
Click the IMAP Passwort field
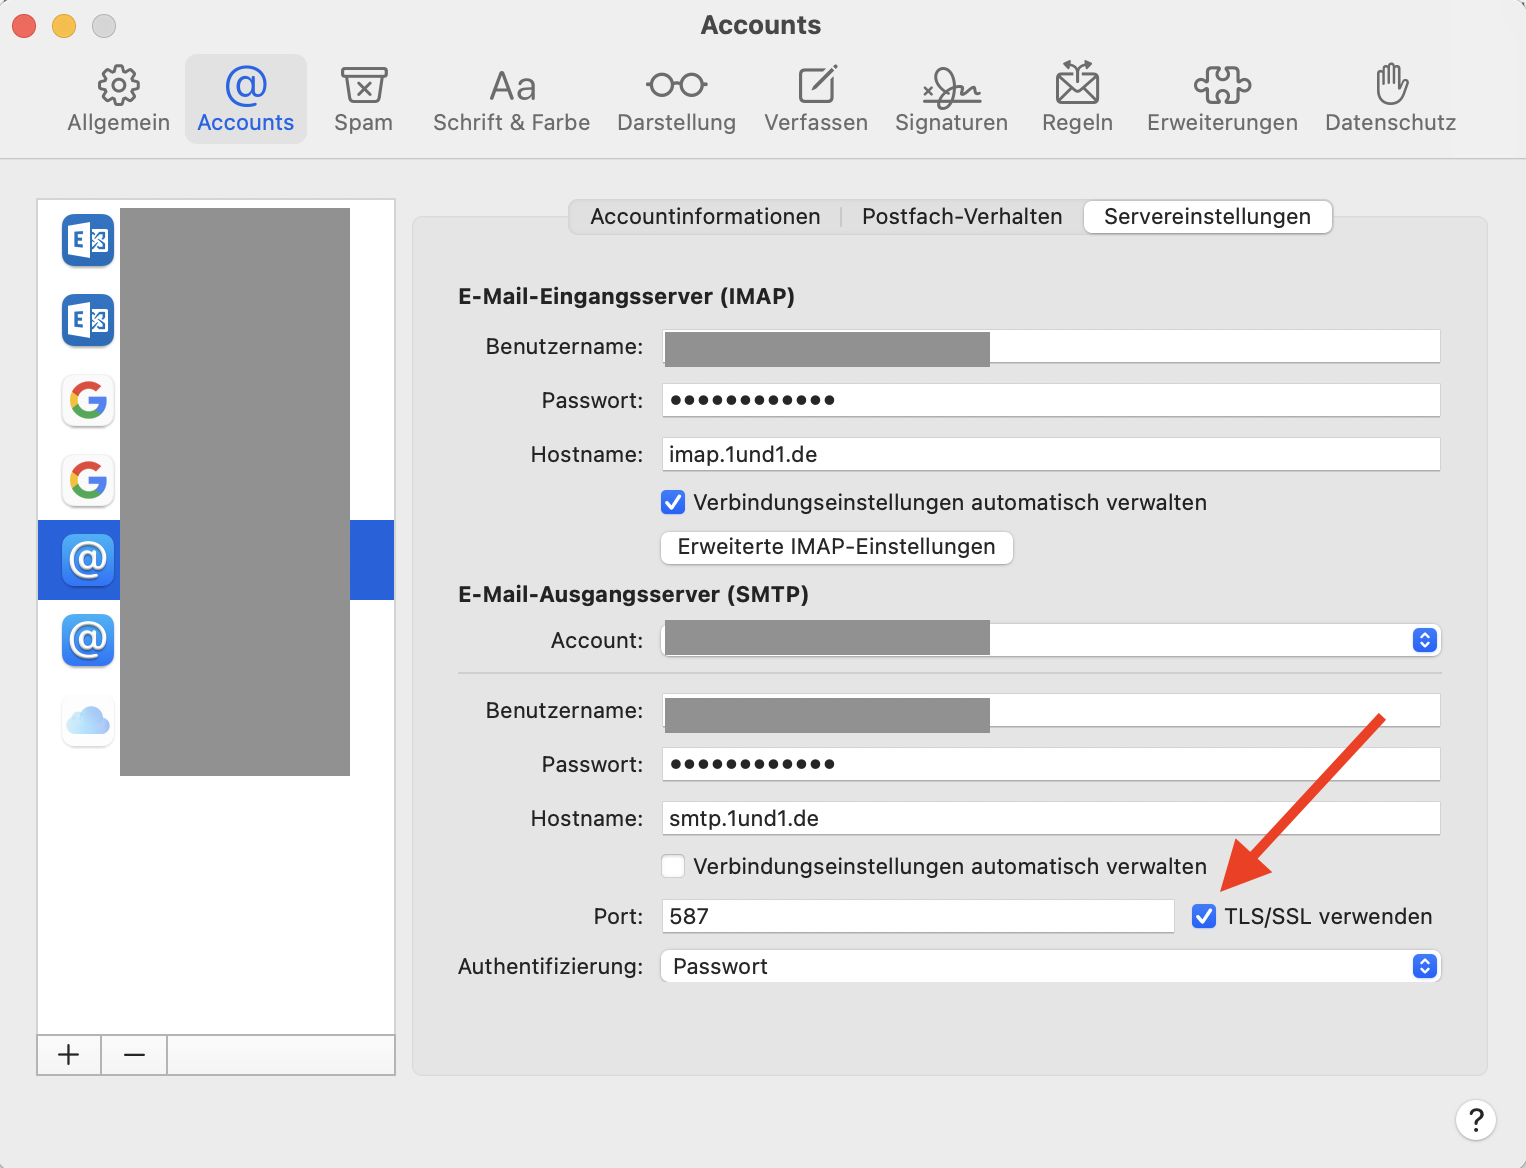pos(1051,400)
